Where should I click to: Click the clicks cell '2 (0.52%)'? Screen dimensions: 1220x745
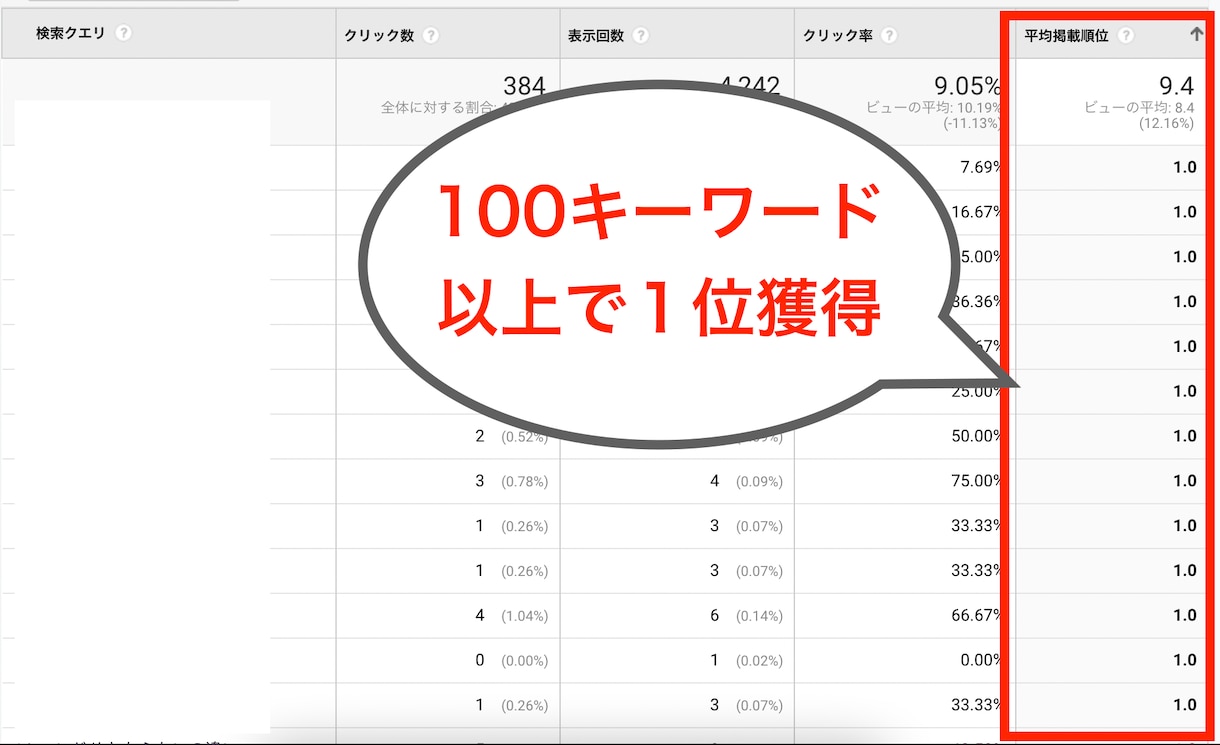tap(511, 436)
